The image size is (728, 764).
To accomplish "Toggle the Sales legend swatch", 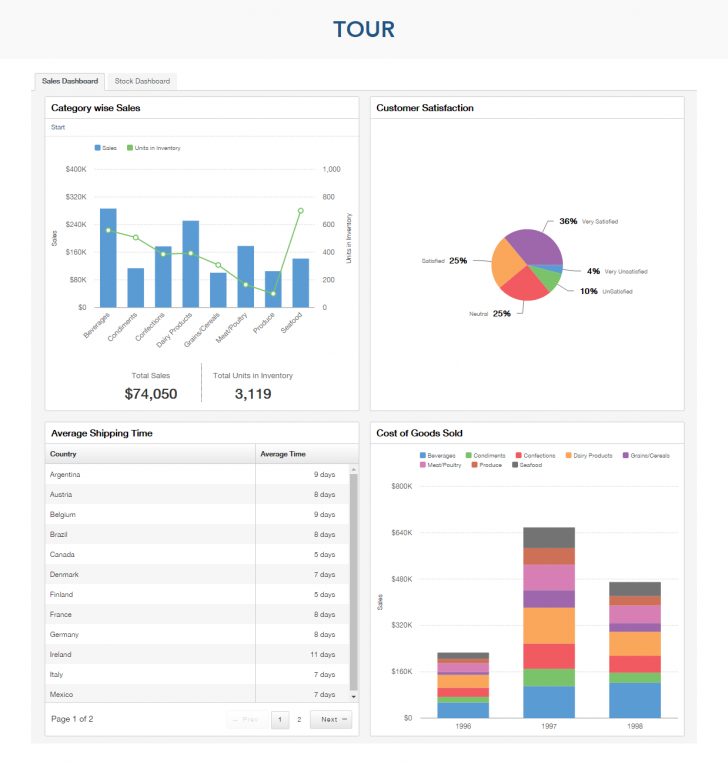I will pyautogui.click(x=97, y=148).
